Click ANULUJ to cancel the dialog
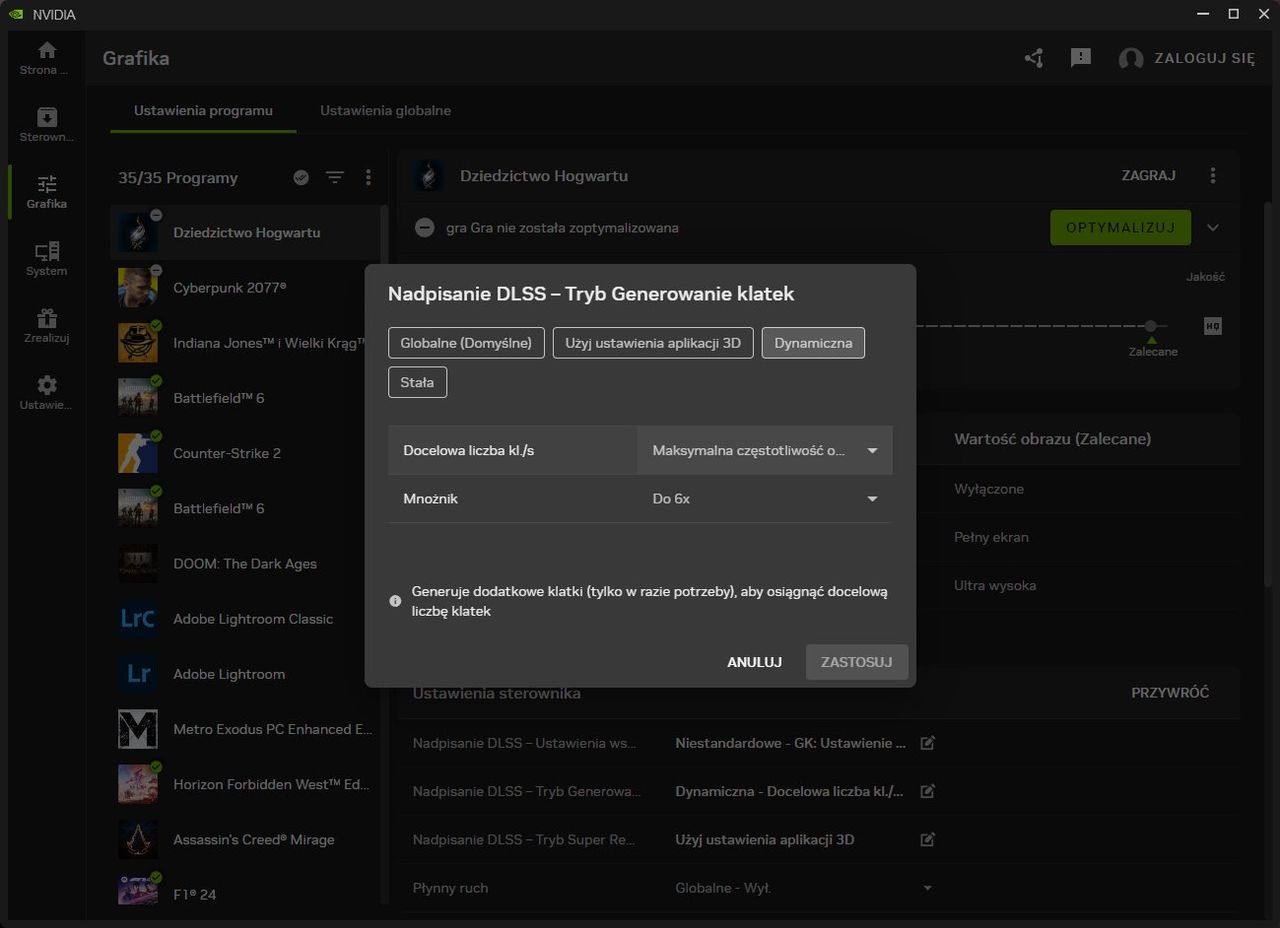This screenshot has height=928, width=1280. [754, 662]
